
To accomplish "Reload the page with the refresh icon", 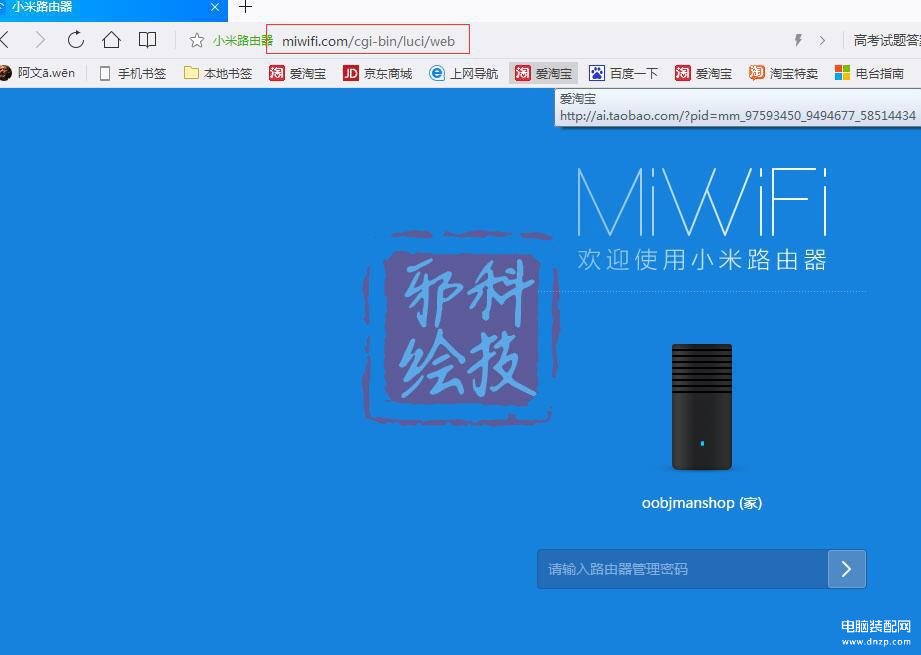I will click(x=76, y=40).
